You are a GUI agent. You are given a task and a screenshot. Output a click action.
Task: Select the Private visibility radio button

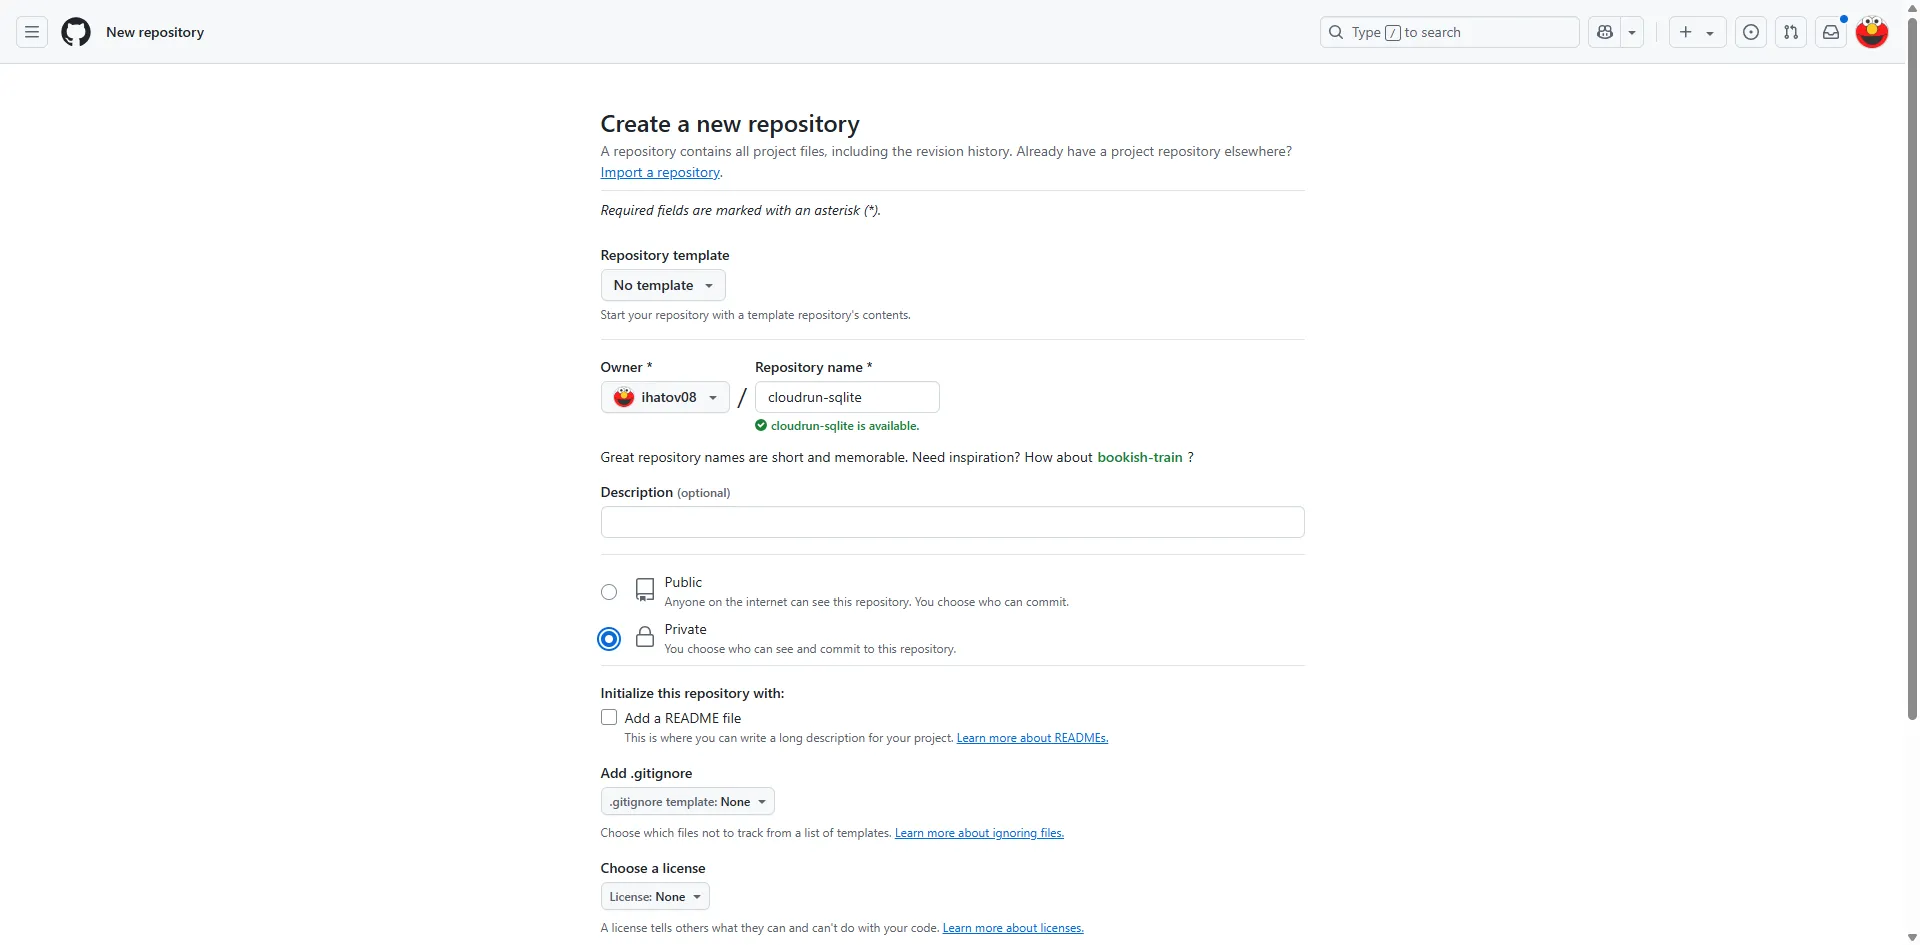[x=609, y=639]
